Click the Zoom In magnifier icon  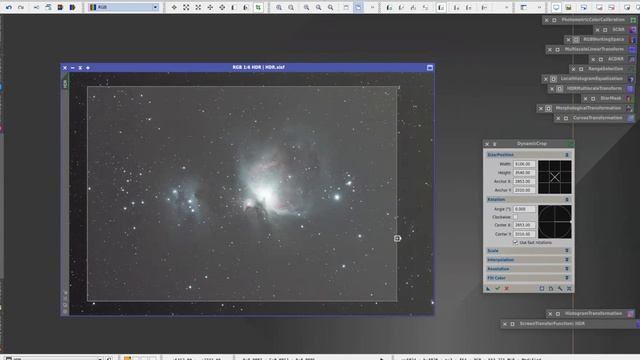(279, 7)
